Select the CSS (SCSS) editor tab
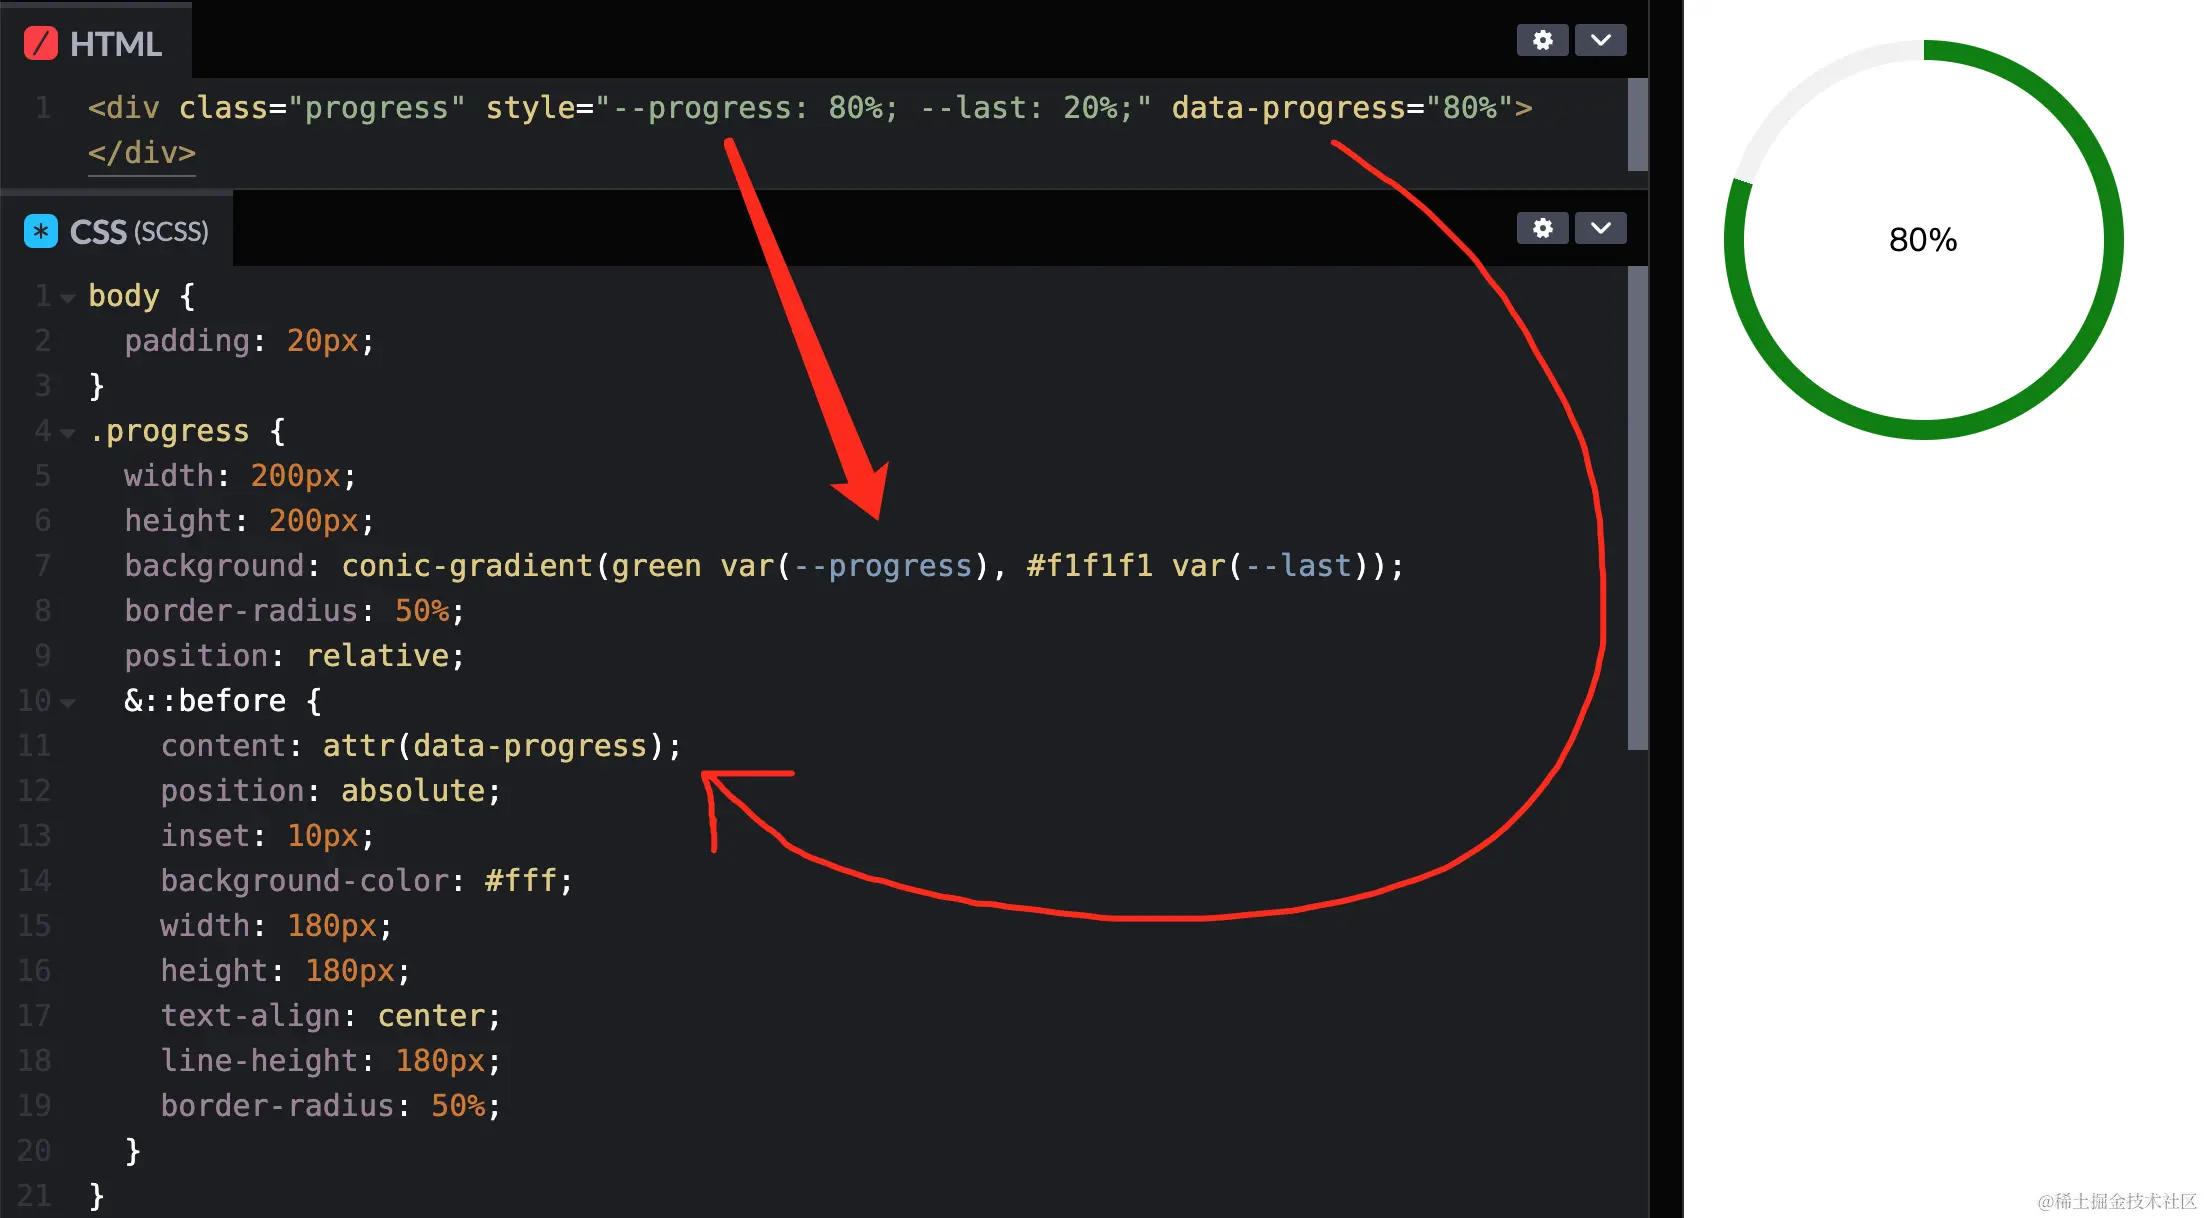2204x1218 pixels. click(138, 232)
